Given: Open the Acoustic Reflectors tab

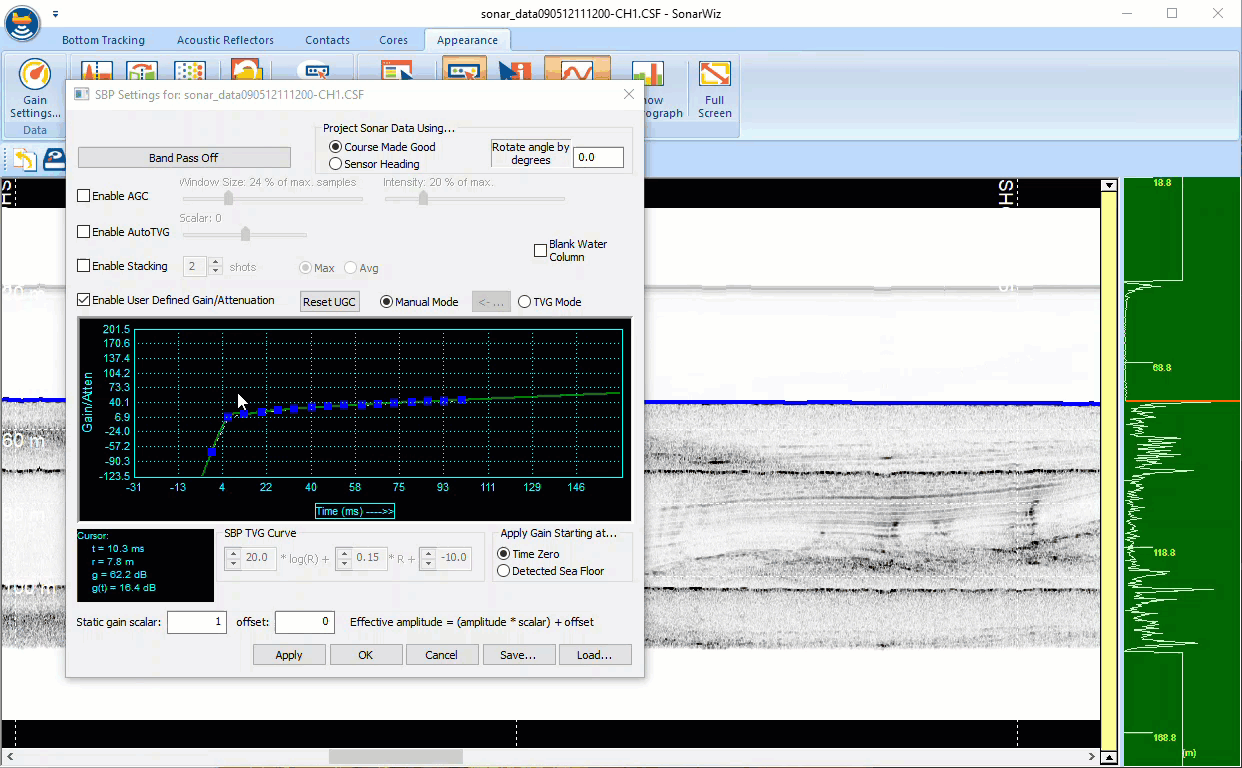Looking at the screenshot, I should click(x=225, y=40).
